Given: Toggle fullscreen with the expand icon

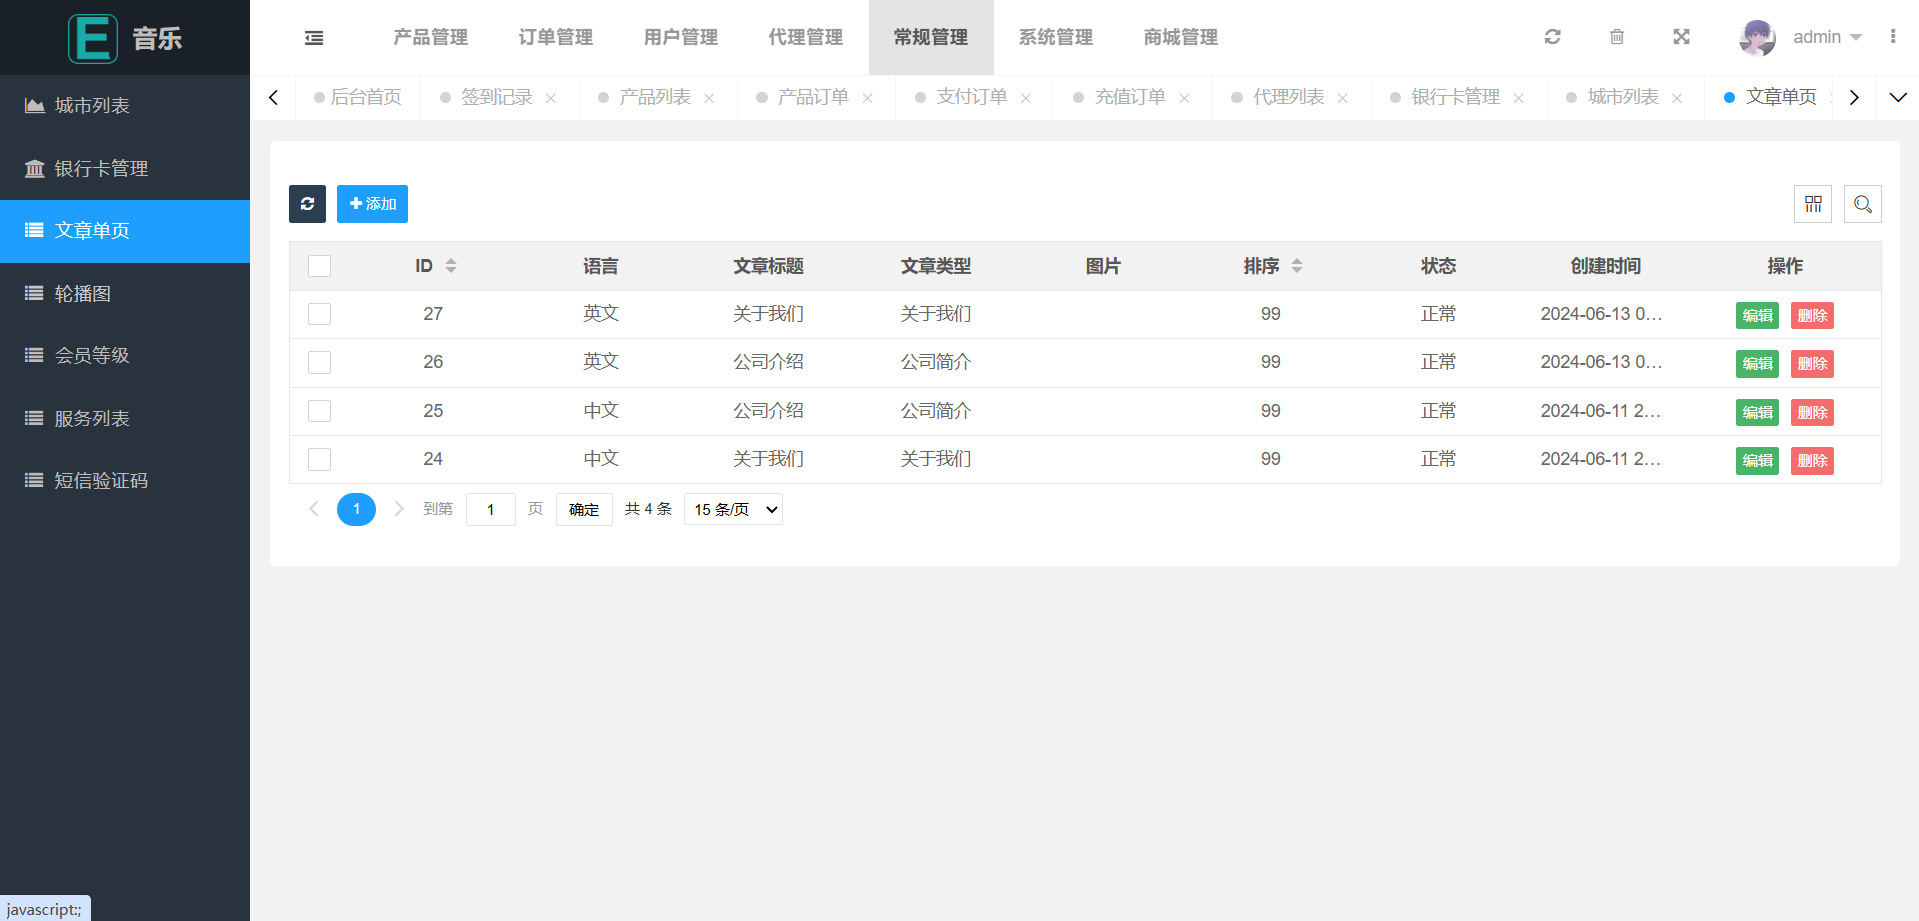Looking at the screenshot, I should (x=1681, y=37).
